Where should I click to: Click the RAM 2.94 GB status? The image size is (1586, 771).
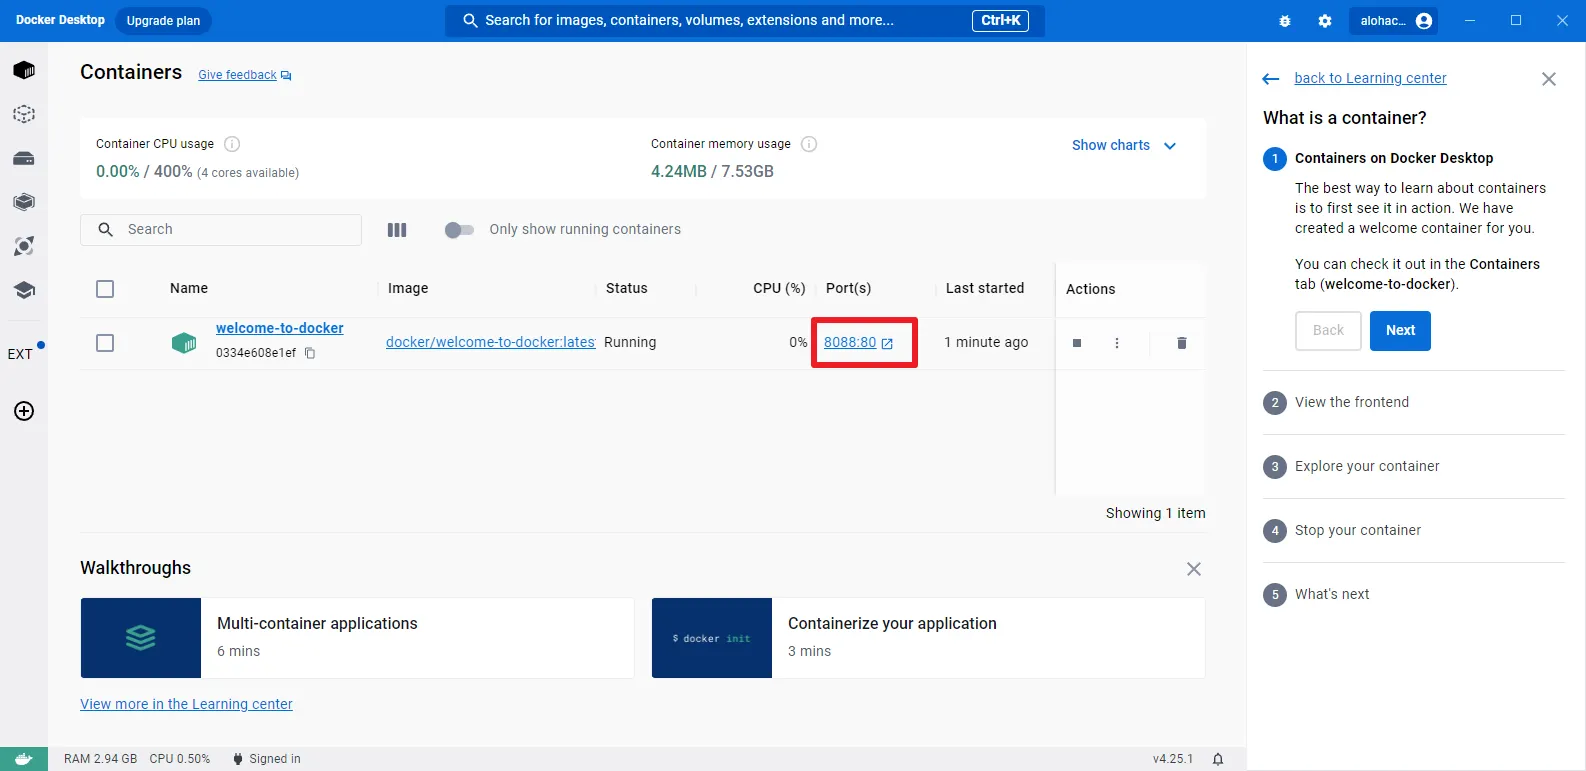click(x=100, y=759)
